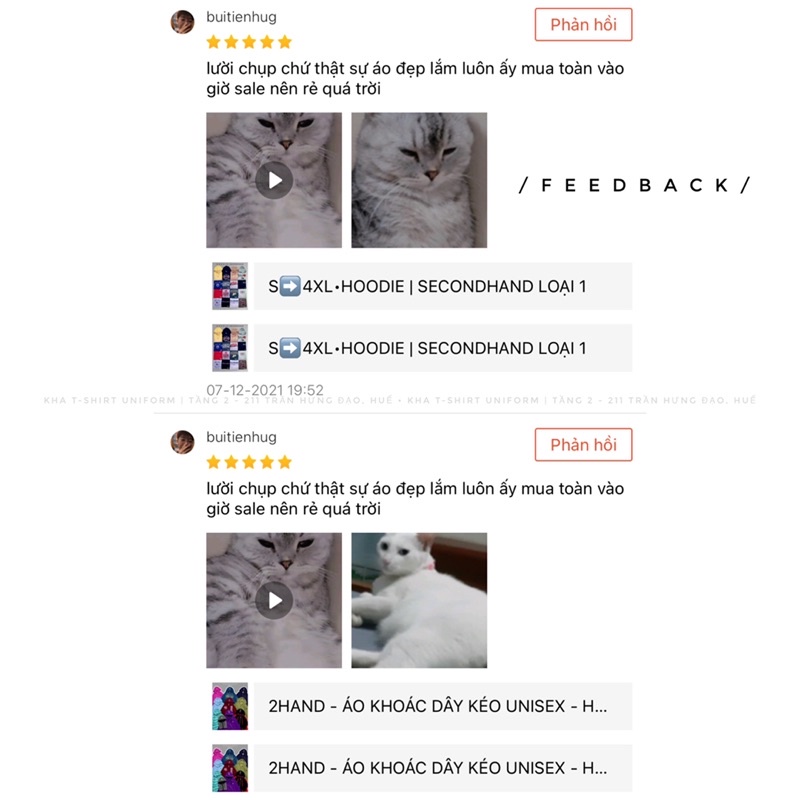Image resolution: width=800 pixels, height=800 pixels.
Task: Open the last zipper jacket product thumbnail
Action: click(x=230, y=768)
